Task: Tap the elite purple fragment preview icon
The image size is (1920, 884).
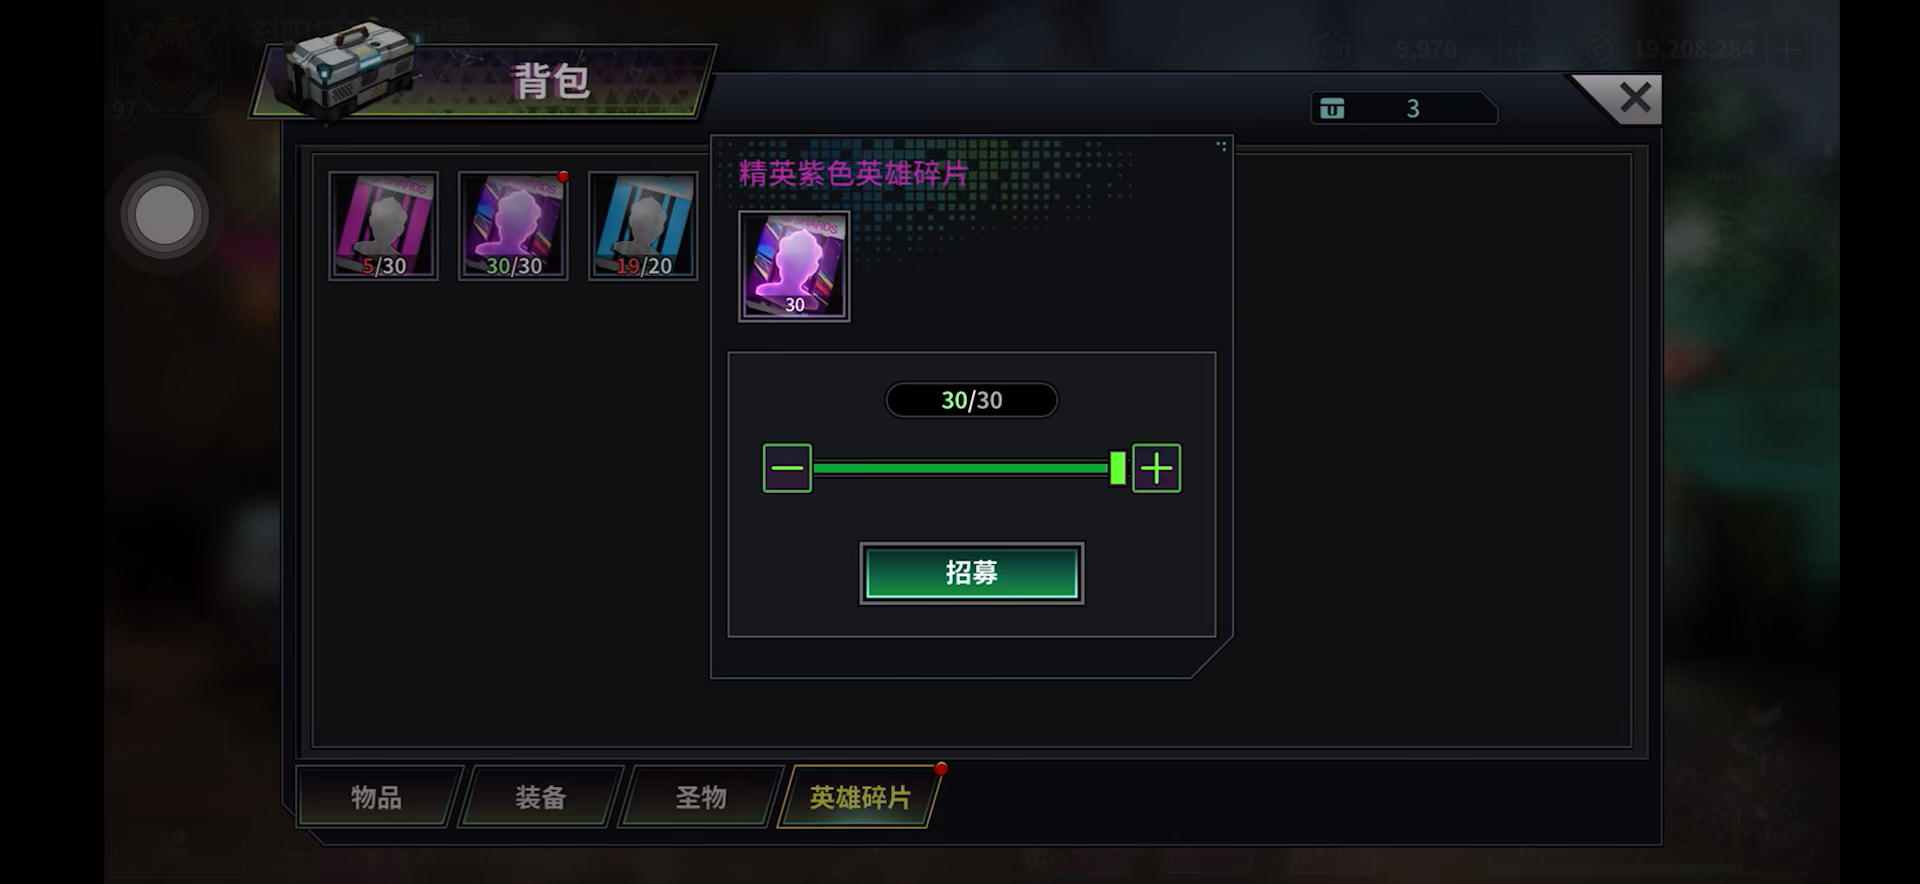Action: point(794,266)
